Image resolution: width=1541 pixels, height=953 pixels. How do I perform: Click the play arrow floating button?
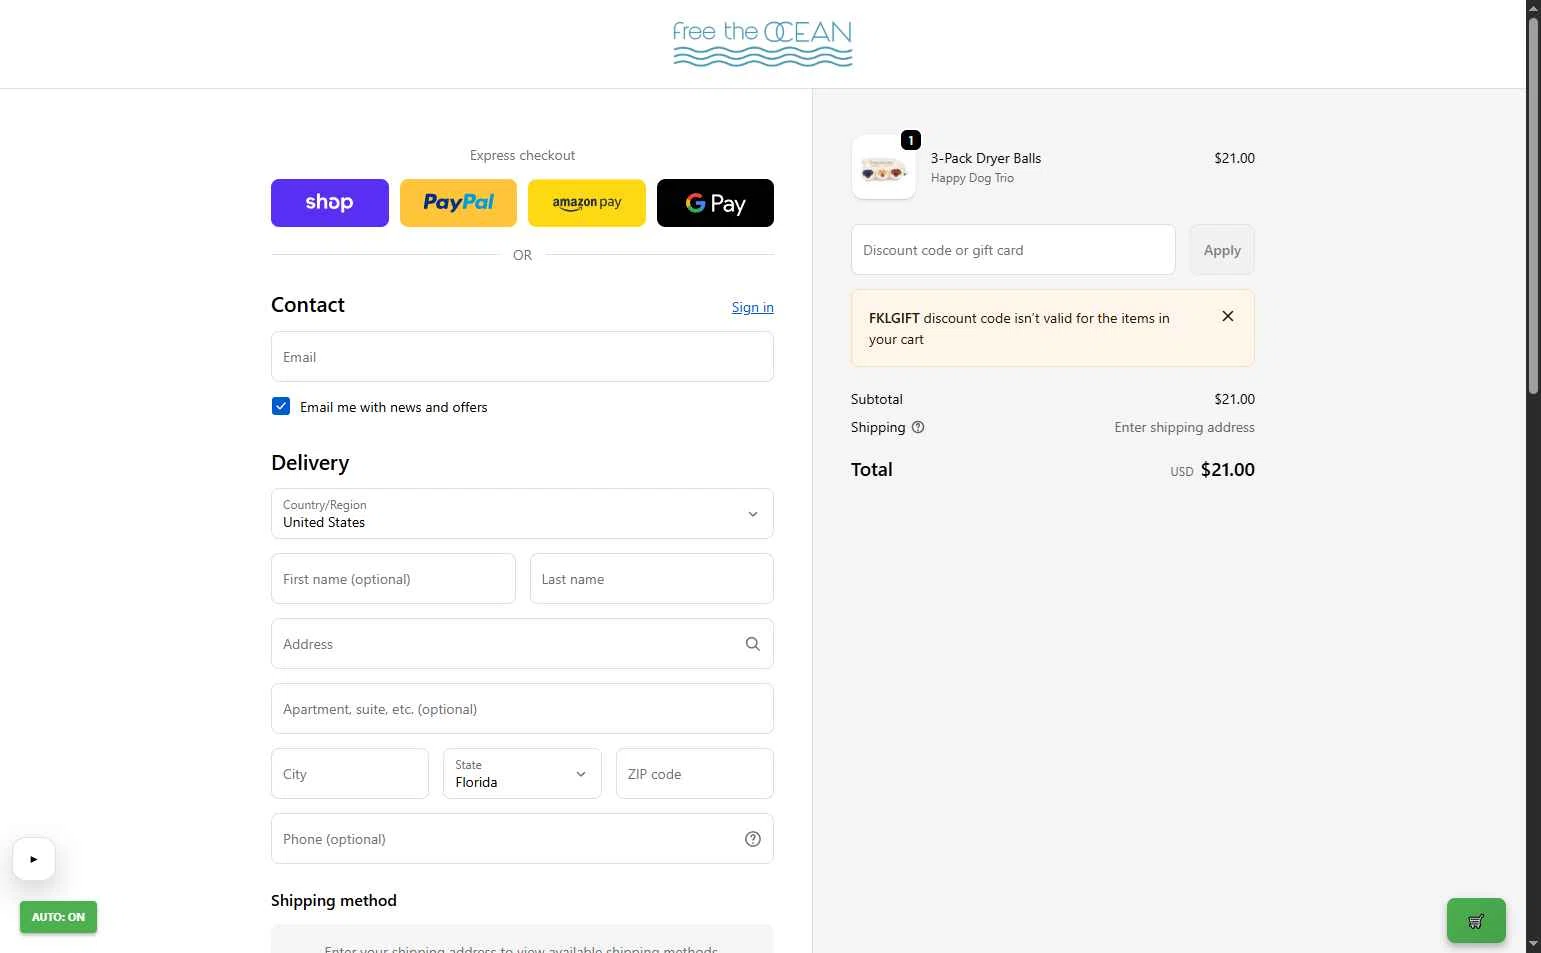(34, 859)
